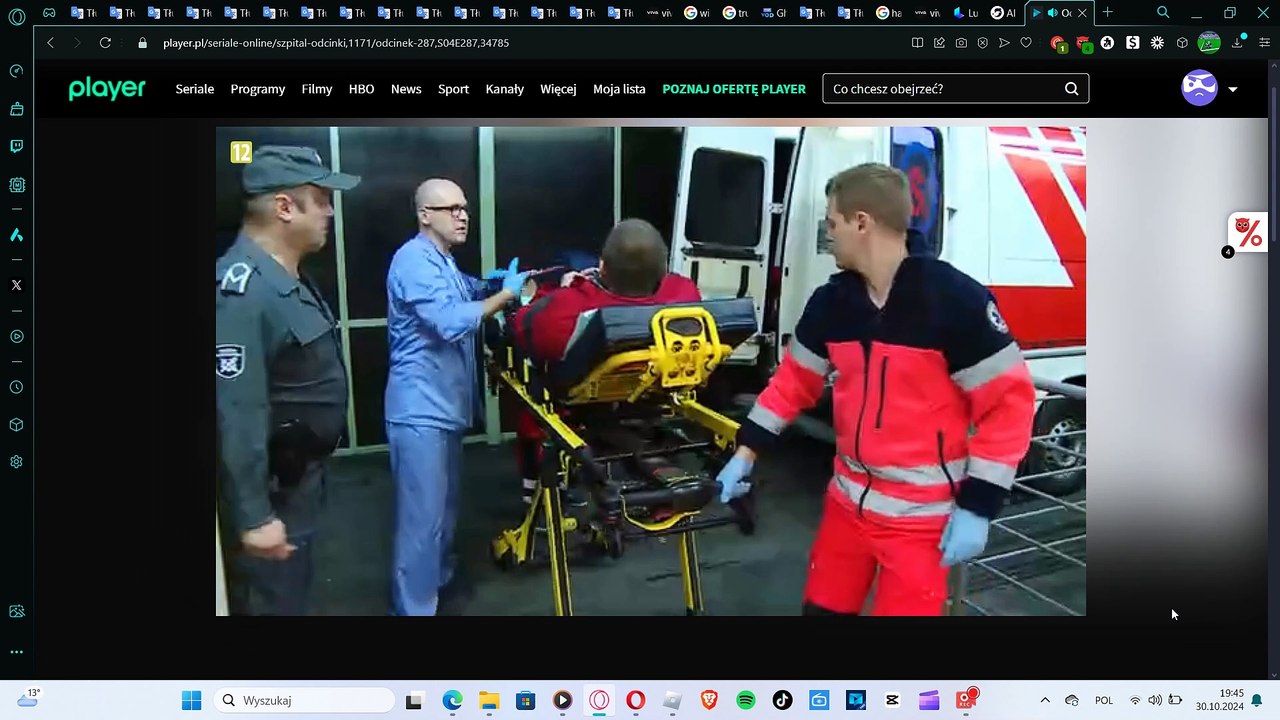This screenshot has width=1280, height=720.
Task: Open the Windows Start menu
Action: tap(191, 701)
